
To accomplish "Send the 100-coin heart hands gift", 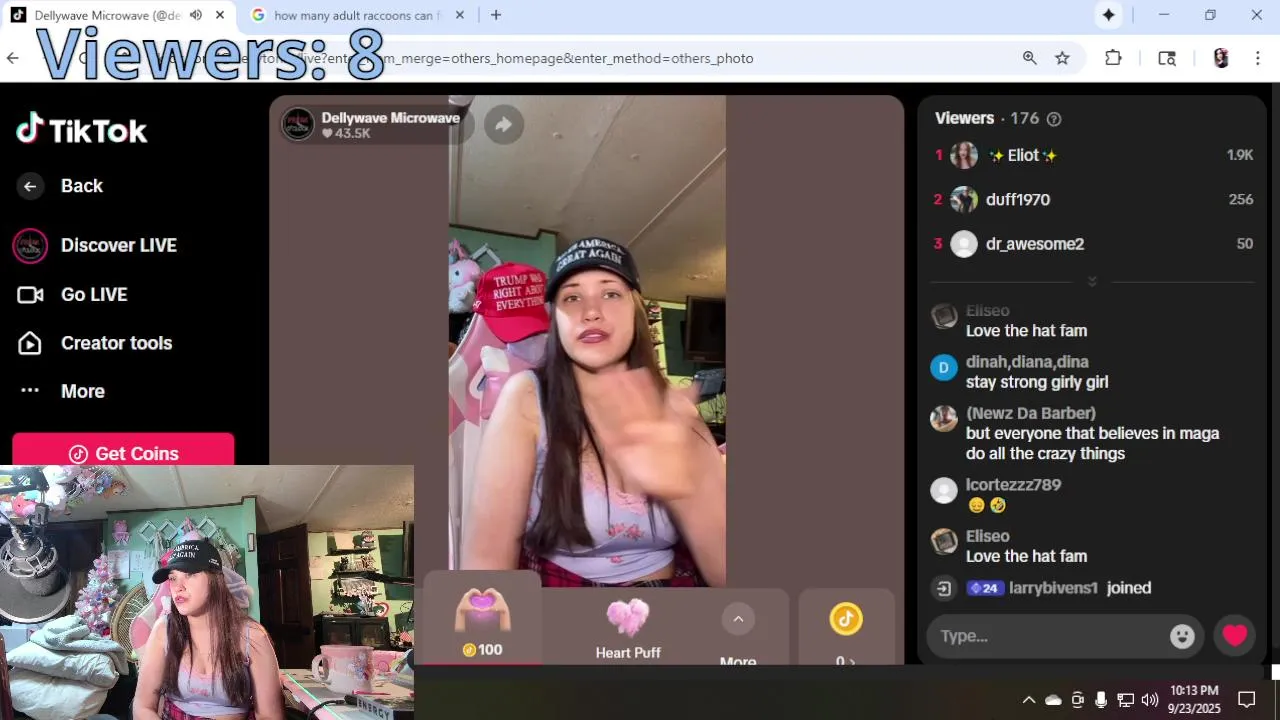I will [482, 620].
